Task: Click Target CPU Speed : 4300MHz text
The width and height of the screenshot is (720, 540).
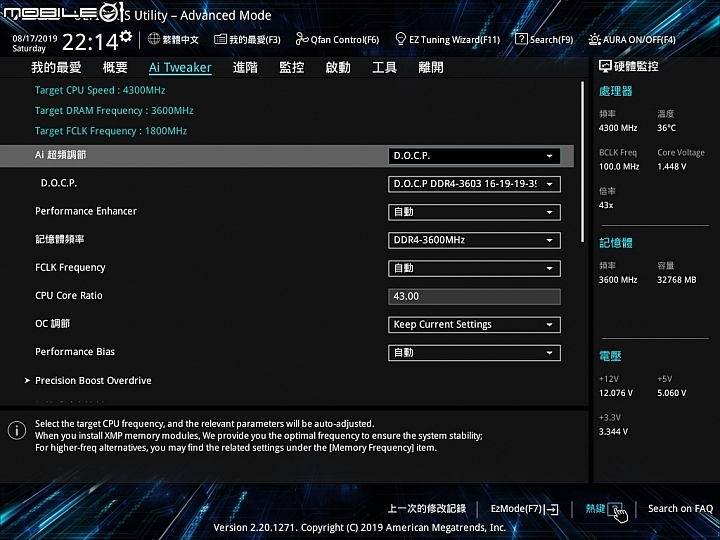Action: (x=100, y=90)
